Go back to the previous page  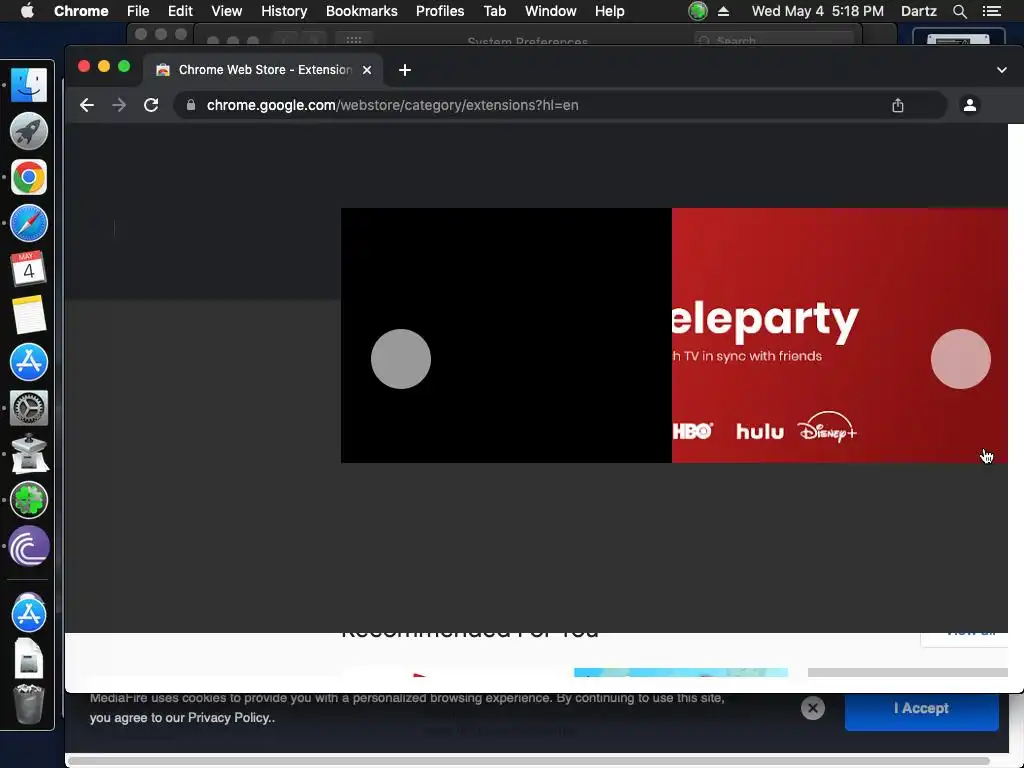click(x=87, y=105)
